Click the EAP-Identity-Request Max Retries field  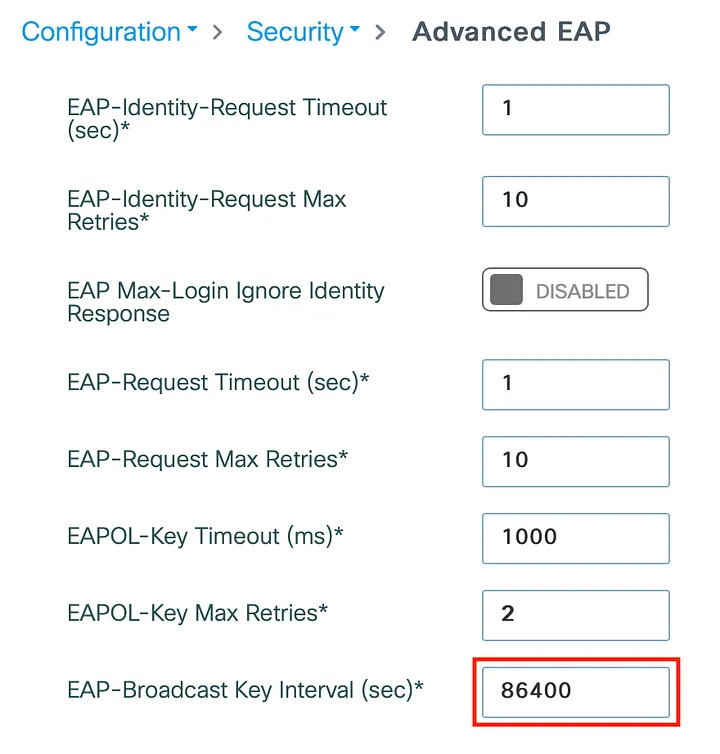575,200
